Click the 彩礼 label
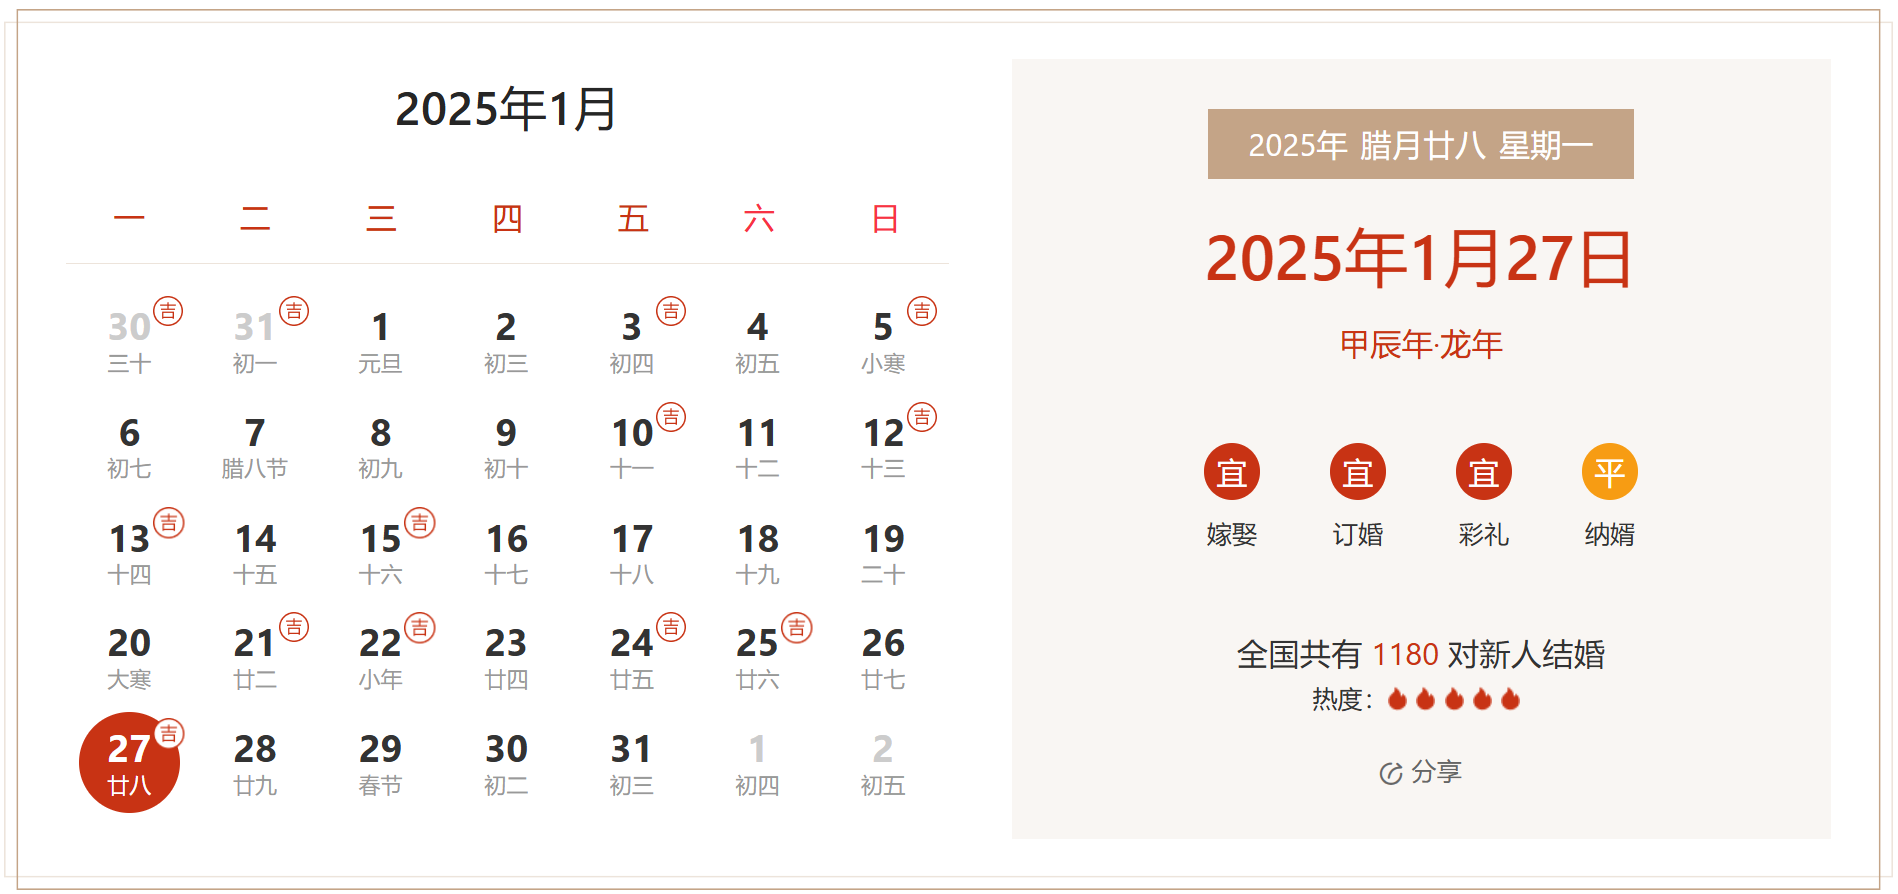 click(1484, 535)
